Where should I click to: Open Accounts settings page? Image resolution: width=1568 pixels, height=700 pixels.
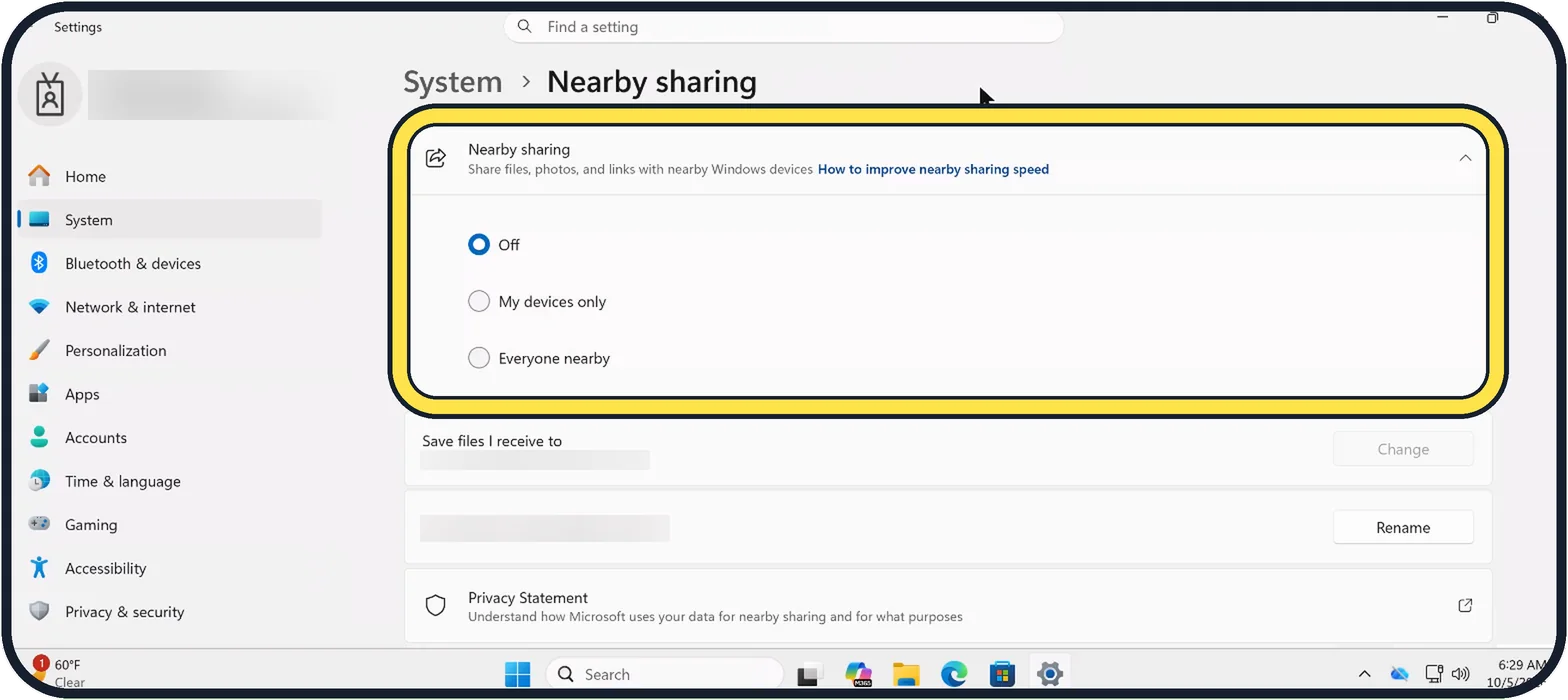pos(169,437)
